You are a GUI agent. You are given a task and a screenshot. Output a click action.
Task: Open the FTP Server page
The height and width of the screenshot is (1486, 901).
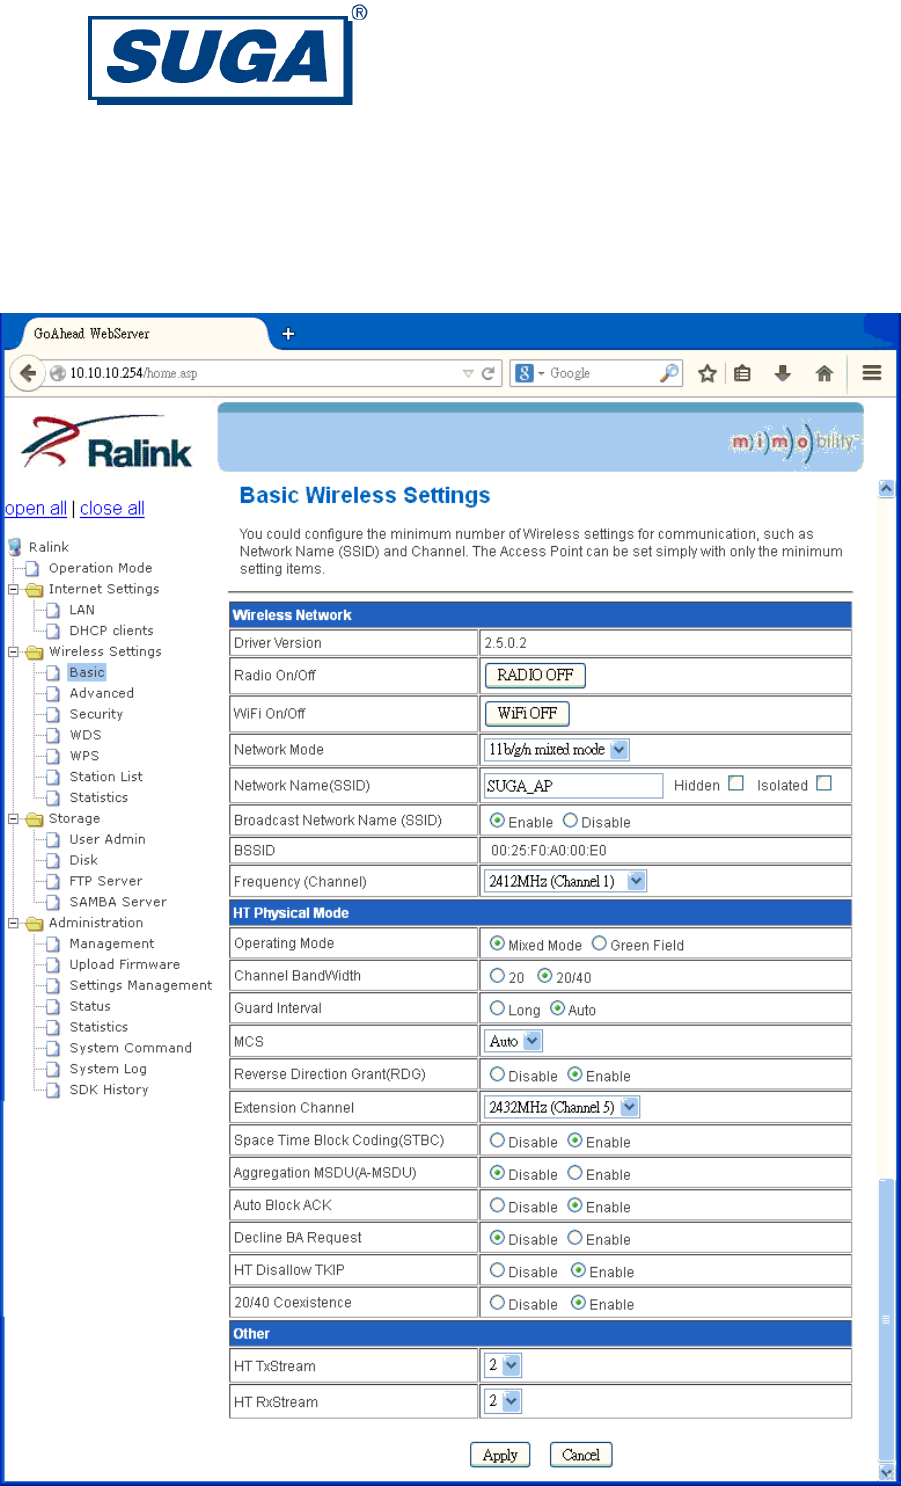(106, 881)
